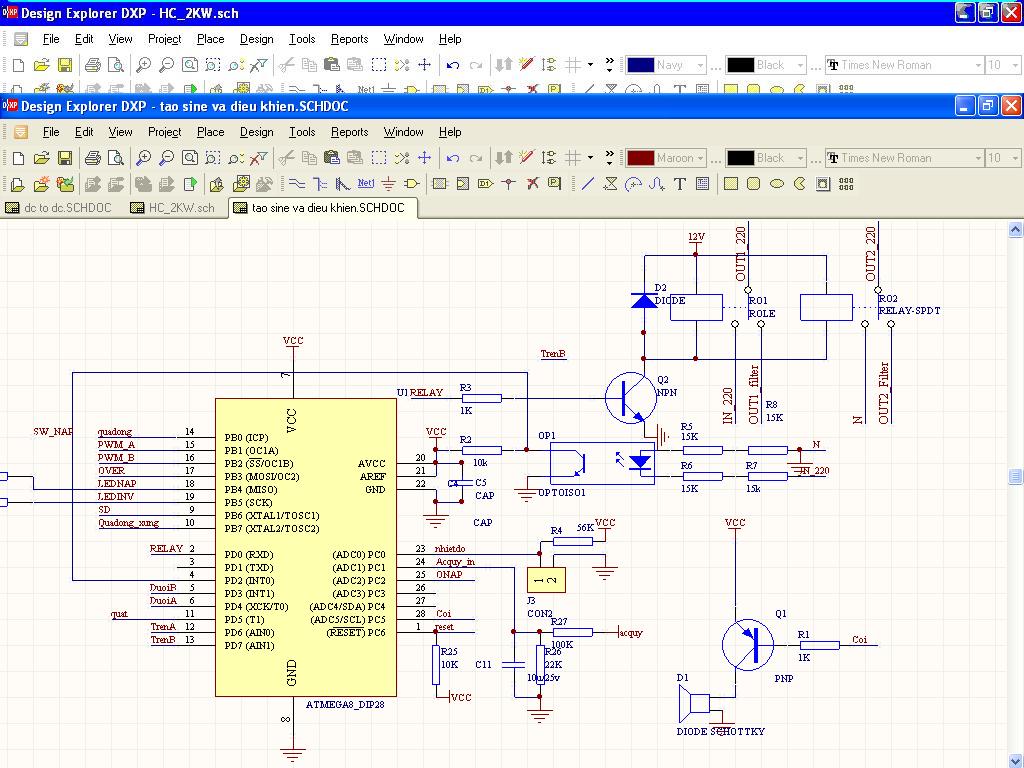Image resolution: width=1024 pixels, height=768 pixels.
Task: Click the Place Arc drawing tool
Action: [x=634, y=184]
